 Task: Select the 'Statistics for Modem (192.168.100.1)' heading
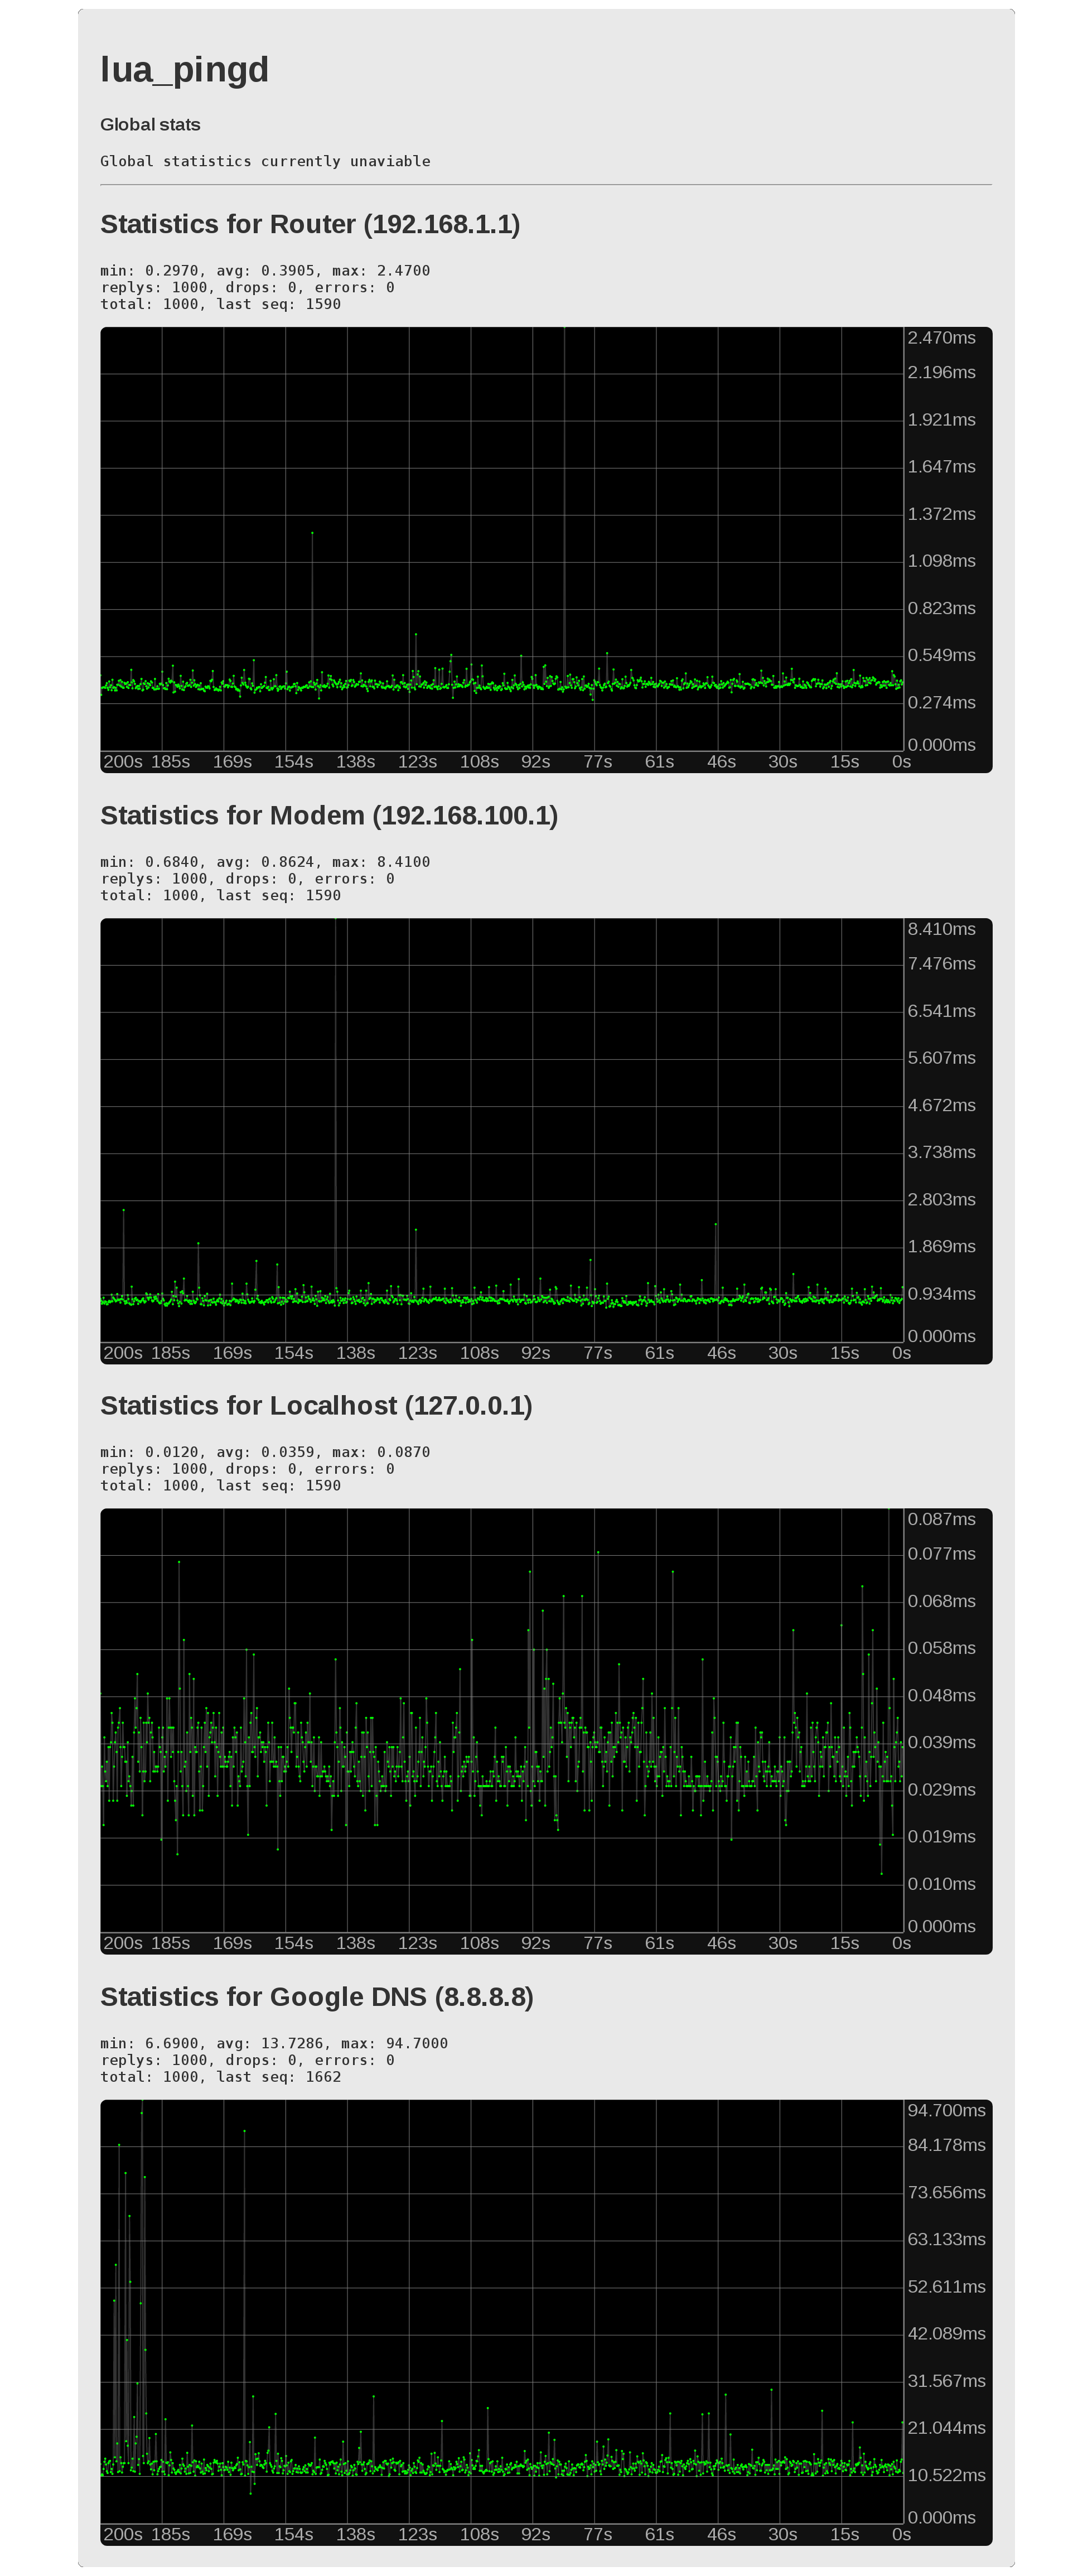coord(330,815)
